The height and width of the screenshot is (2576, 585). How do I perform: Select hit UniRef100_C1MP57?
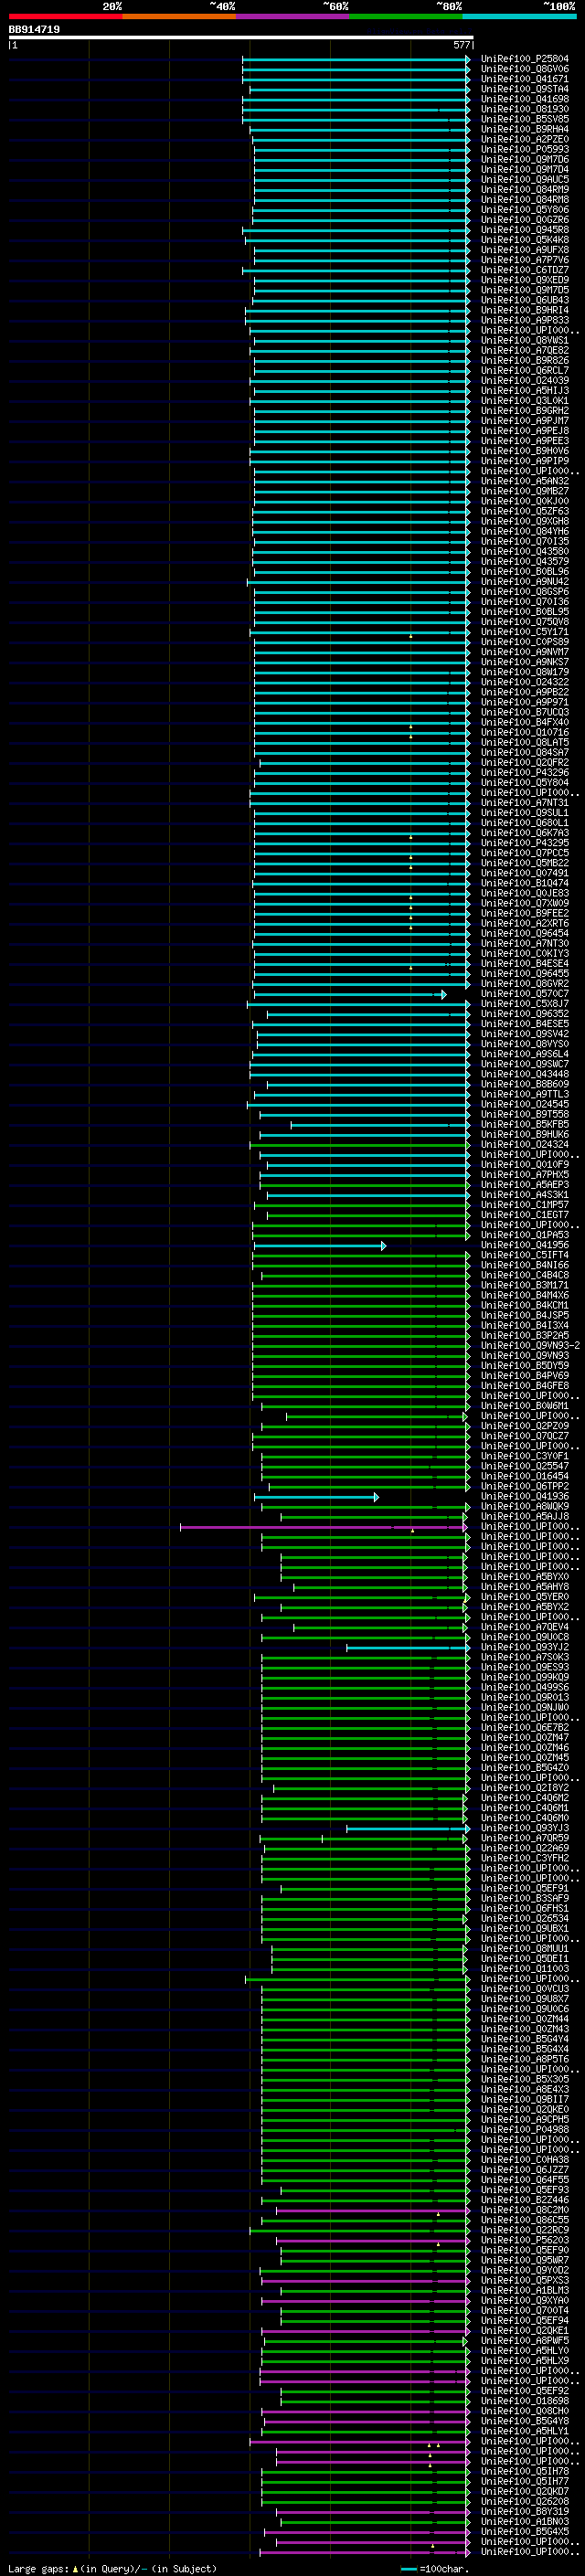pos(524,1205)
